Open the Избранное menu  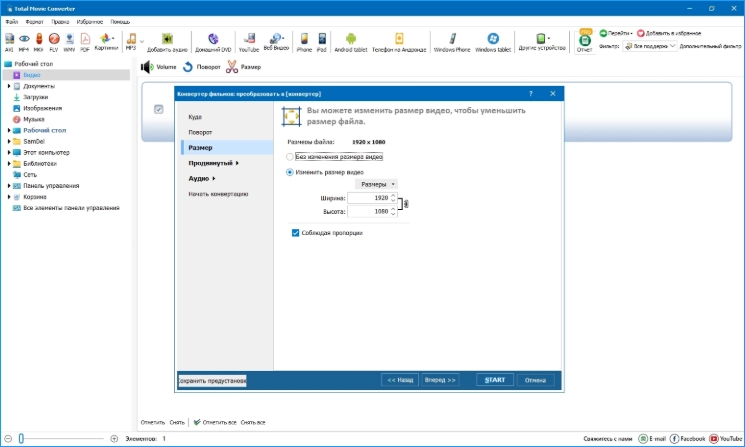pyautogui.click(x=90, y=22)
